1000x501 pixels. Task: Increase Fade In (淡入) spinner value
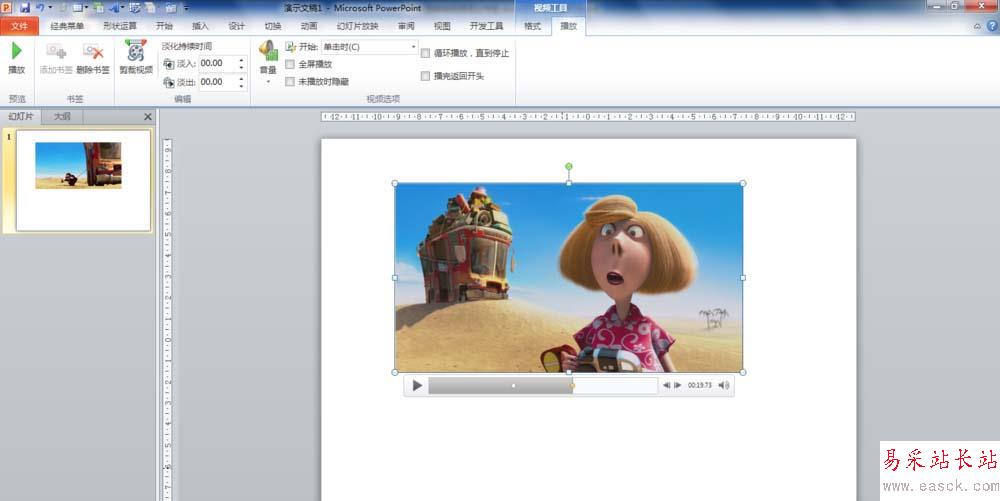point(241,60)
